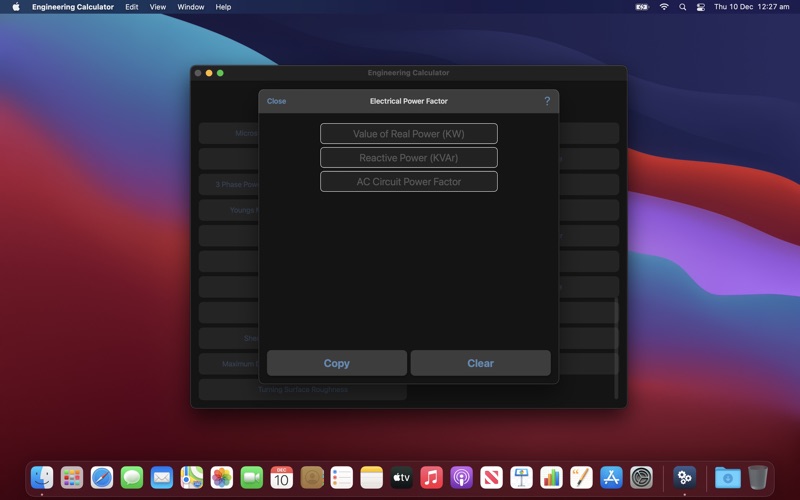Open App Store from the dock
This screenshot has height=500, width=800.
point(611,478)
